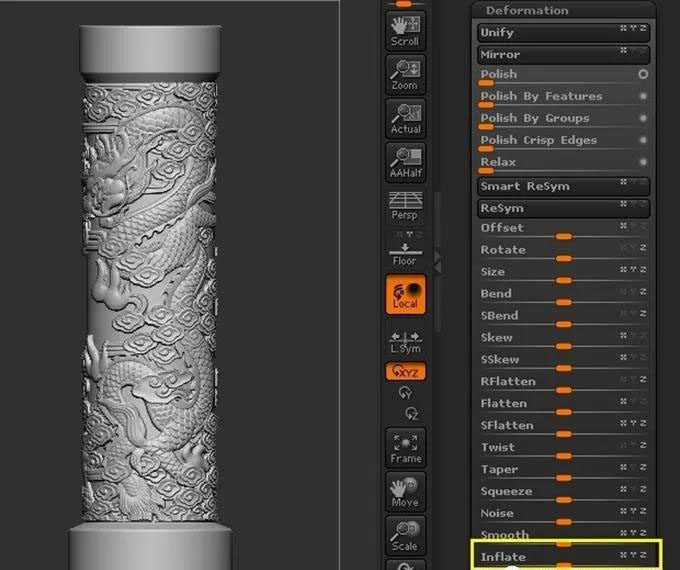The height and width of the screenshot is (570, 680).
Task: Click the Inflate slider label
Action: click(503, 557)
